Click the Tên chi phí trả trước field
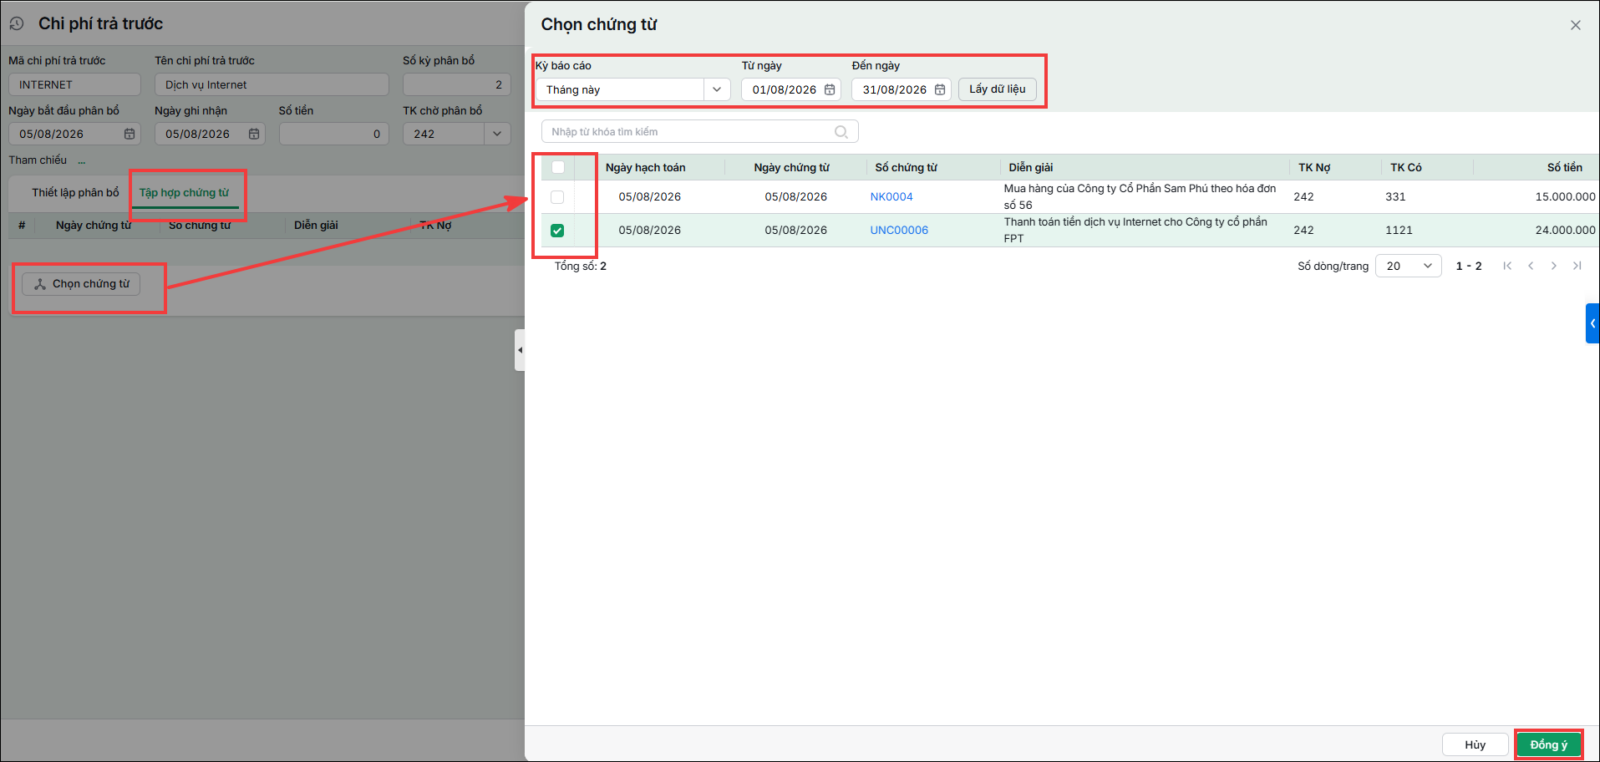 tap(271, 85)
